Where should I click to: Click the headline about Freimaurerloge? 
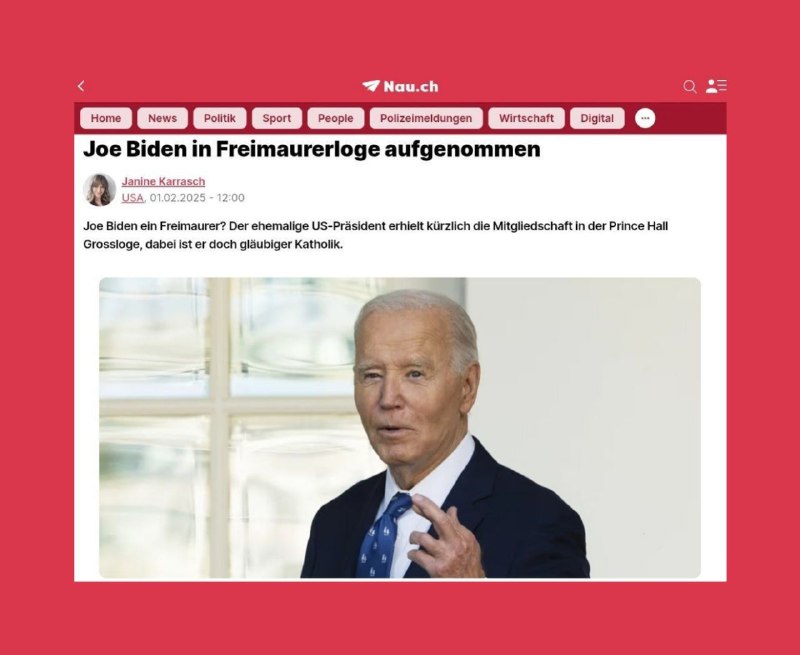point(312,149)
